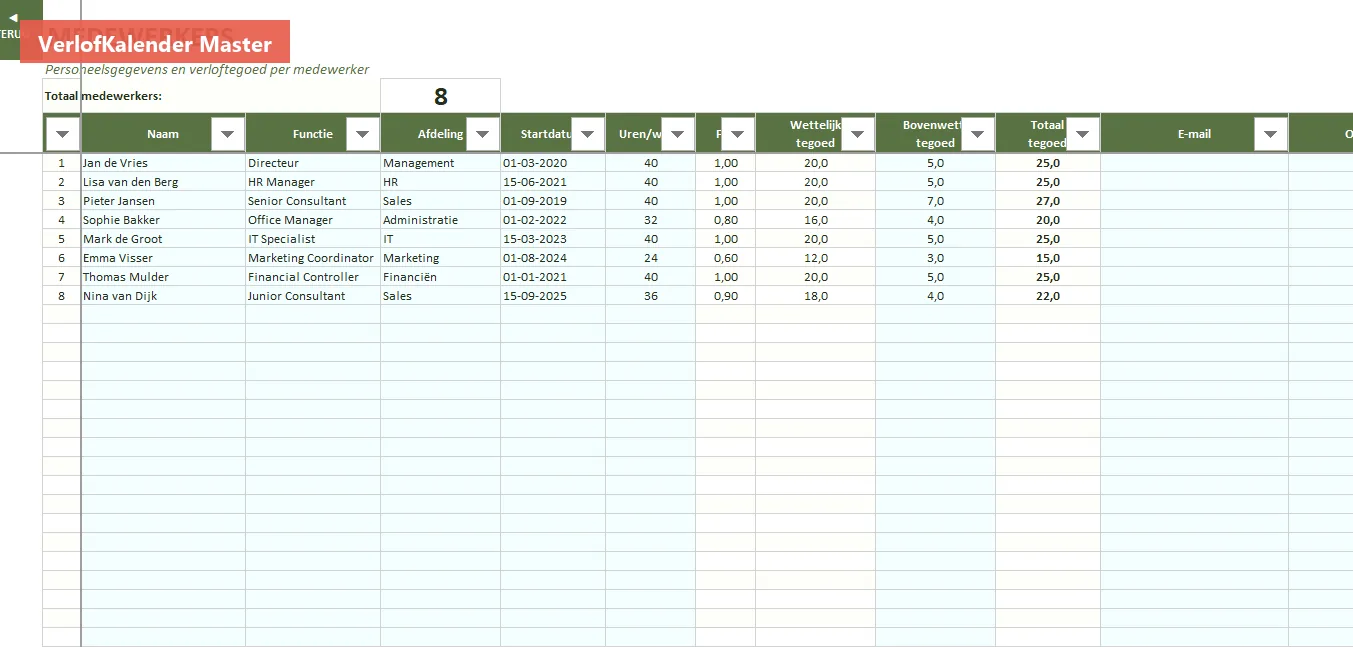Click the 7,0 cell in Pieter Jansen's row
The image size is (1353, 647).
pos(936,201)
